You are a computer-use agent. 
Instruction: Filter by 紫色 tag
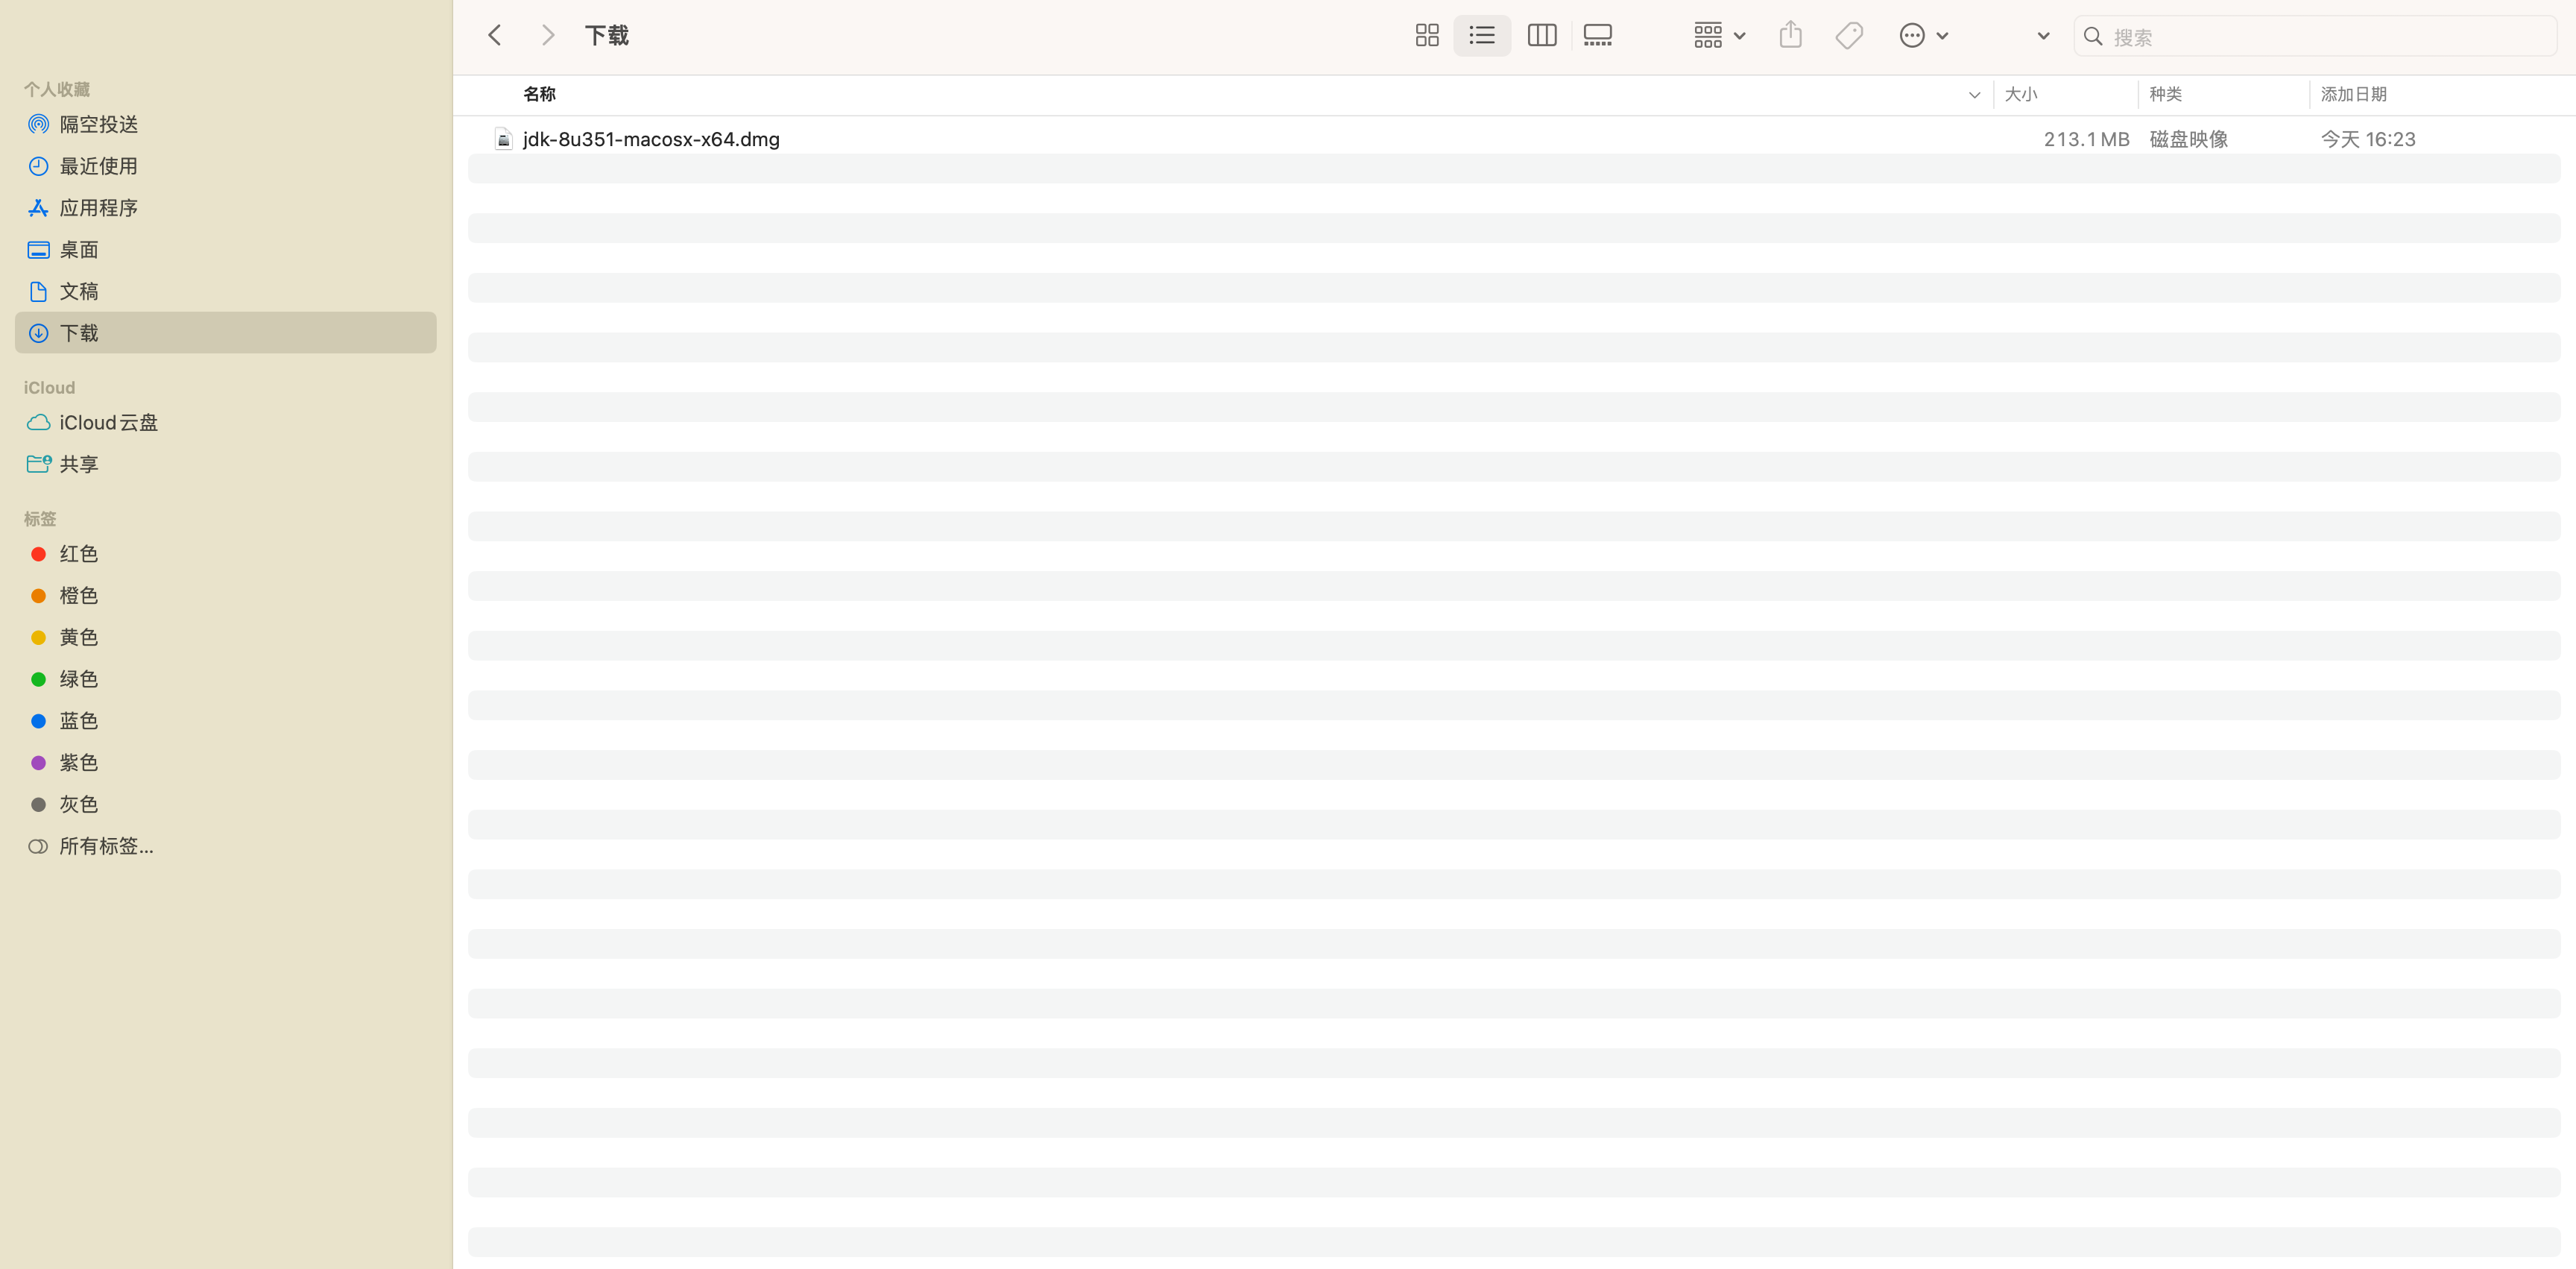tap(226, 763)
